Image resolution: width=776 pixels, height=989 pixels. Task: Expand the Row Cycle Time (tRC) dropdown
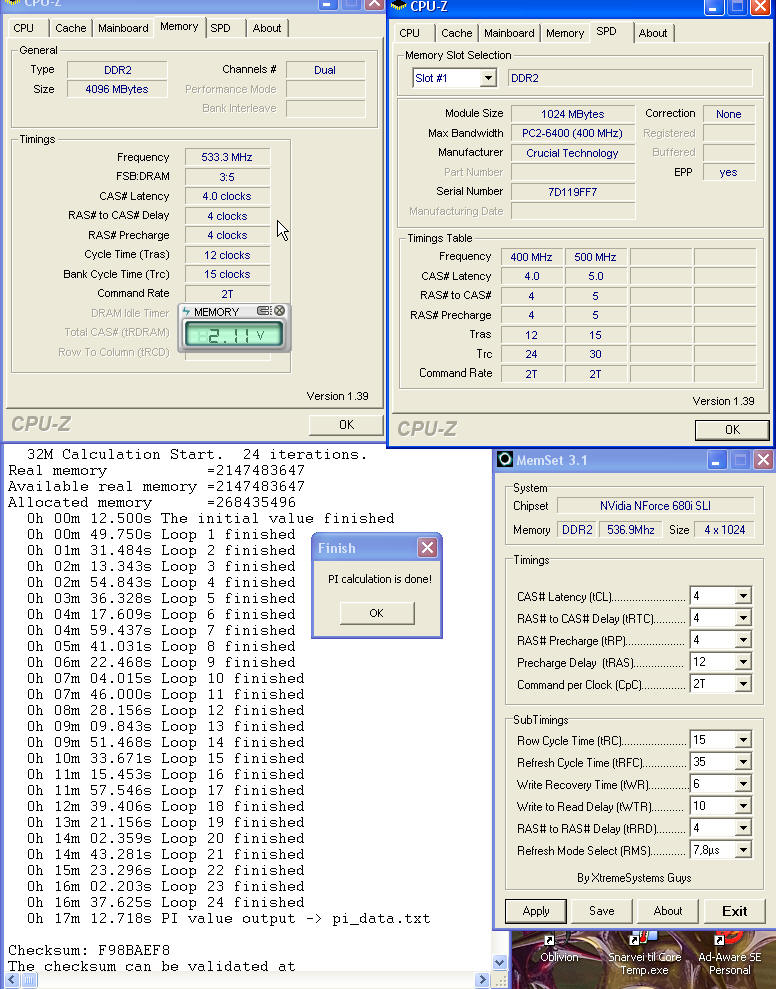coord(743,740)
